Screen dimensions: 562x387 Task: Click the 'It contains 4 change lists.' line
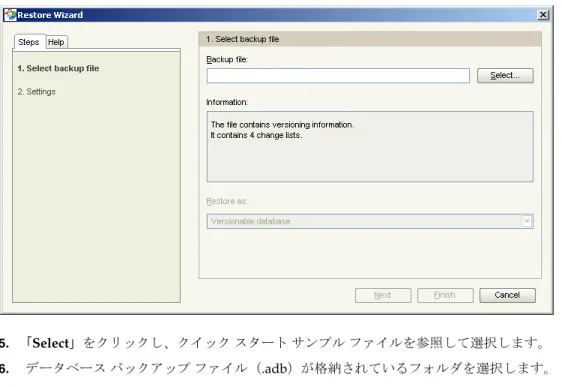pos(256,135)
